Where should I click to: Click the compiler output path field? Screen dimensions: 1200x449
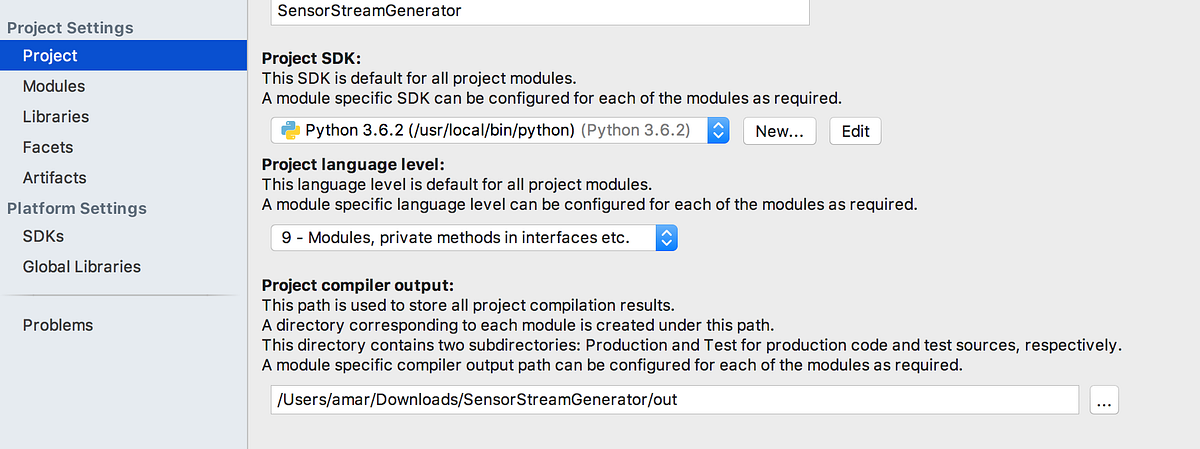675,400
